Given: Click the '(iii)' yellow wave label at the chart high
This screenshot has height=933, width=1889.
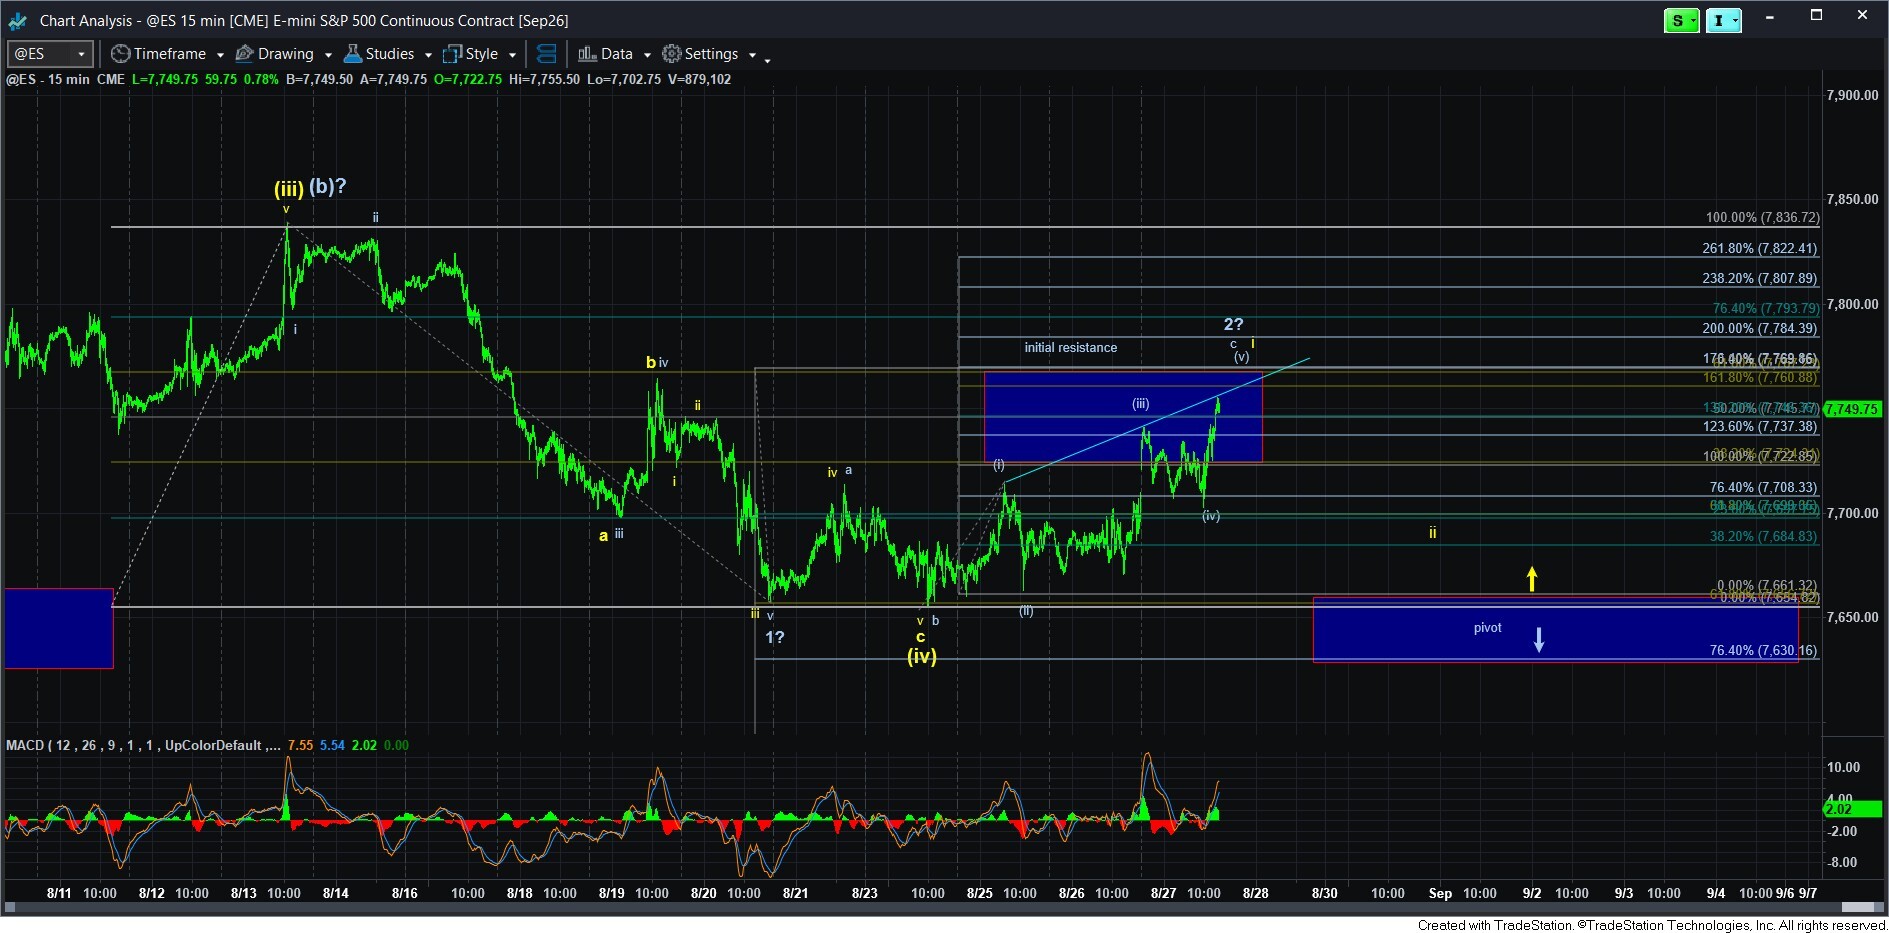Looking at the screenshot, I should (289, 189).
